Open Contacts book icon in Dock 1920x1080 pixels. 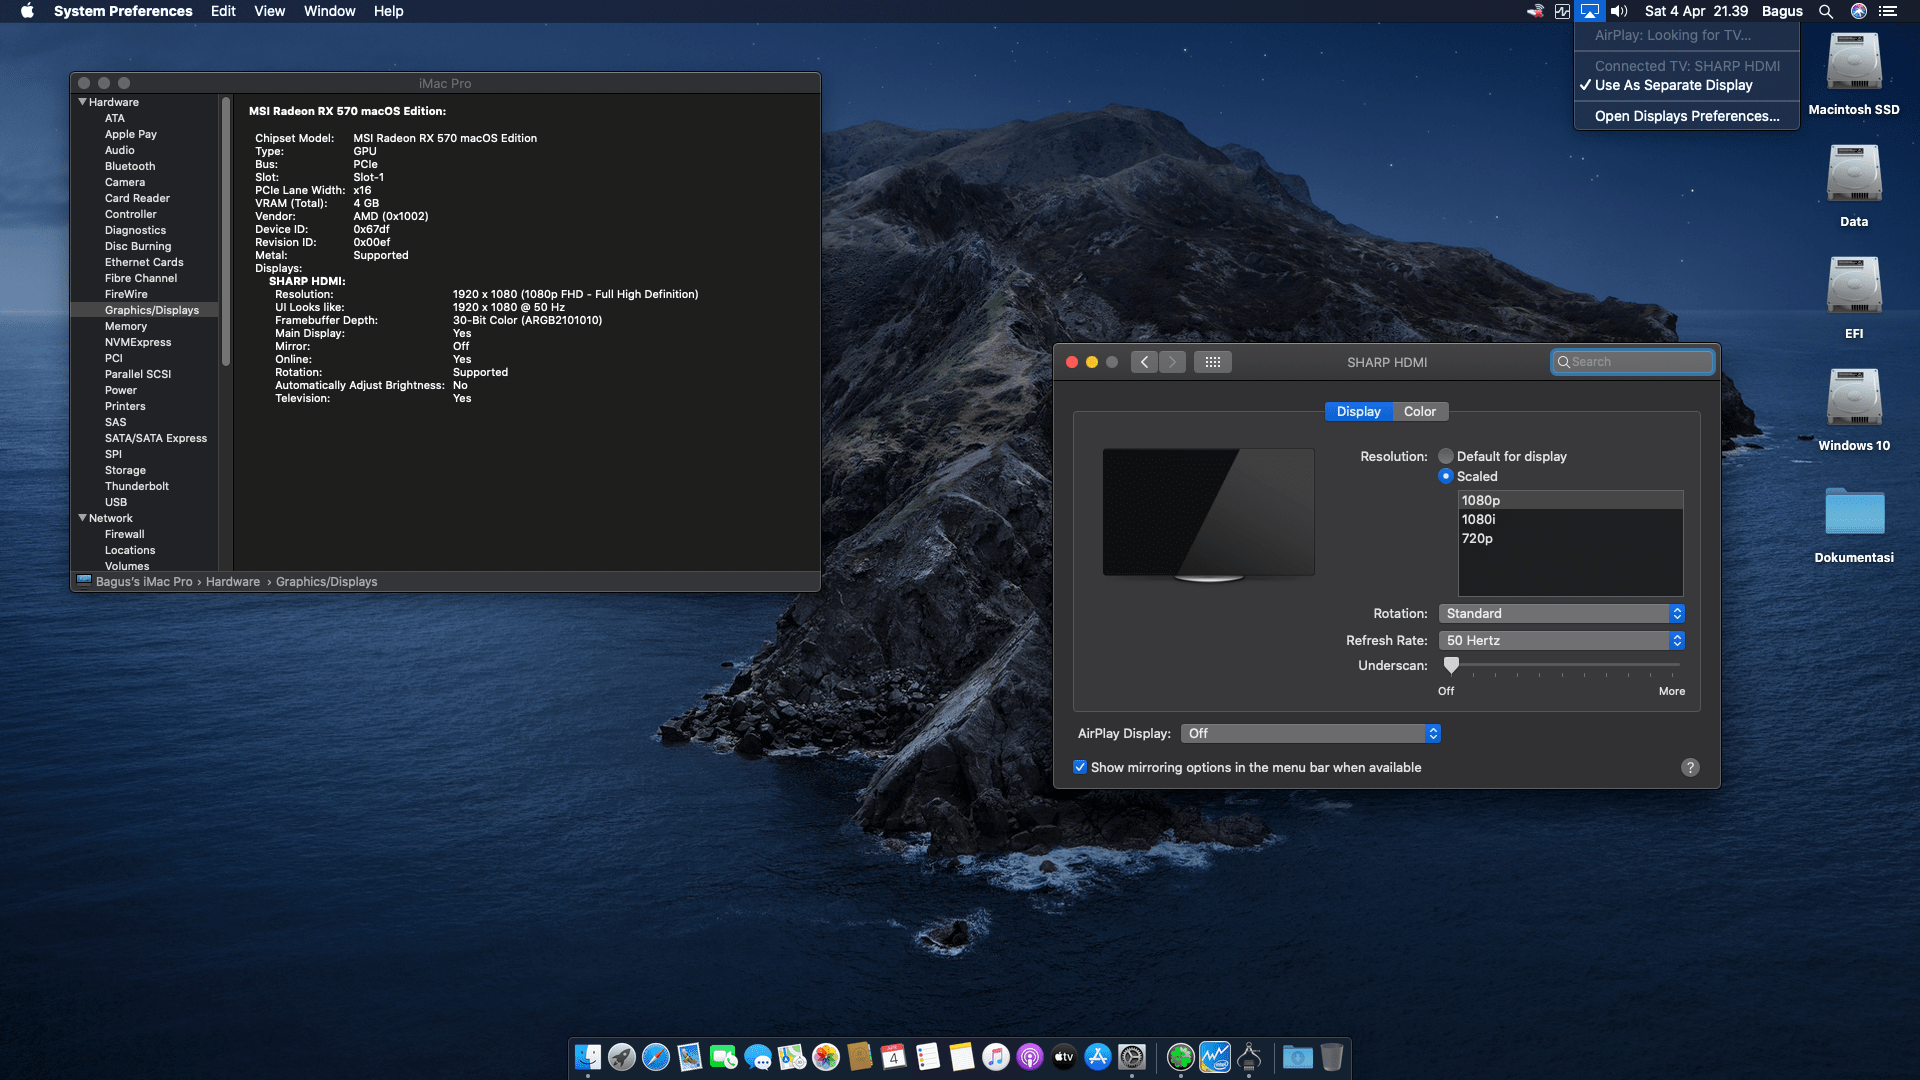pyautogui.click(x=860, y=1057)
